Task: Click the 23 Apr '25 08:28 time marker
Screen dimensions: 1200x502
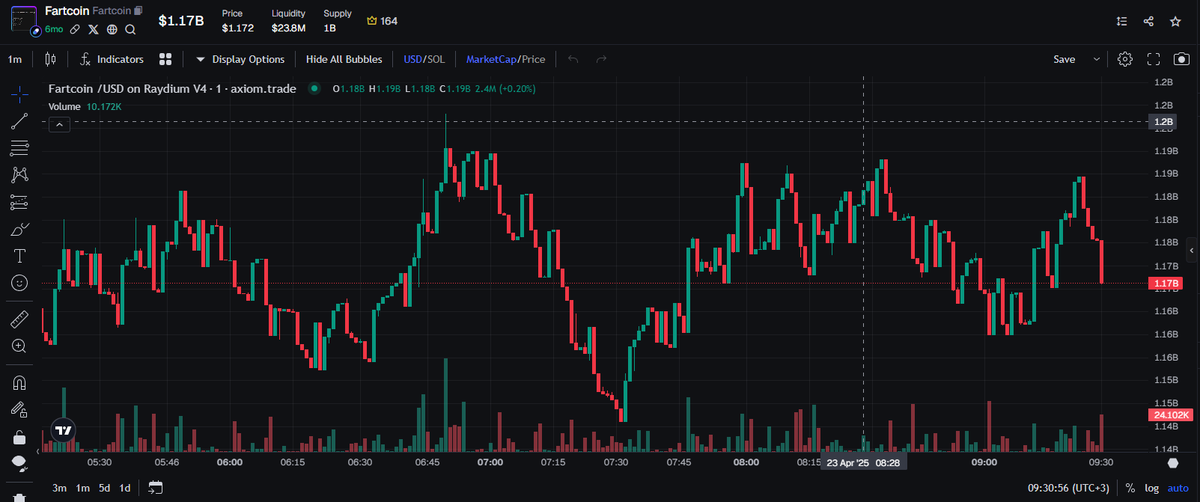Action: tap(863, 463)
